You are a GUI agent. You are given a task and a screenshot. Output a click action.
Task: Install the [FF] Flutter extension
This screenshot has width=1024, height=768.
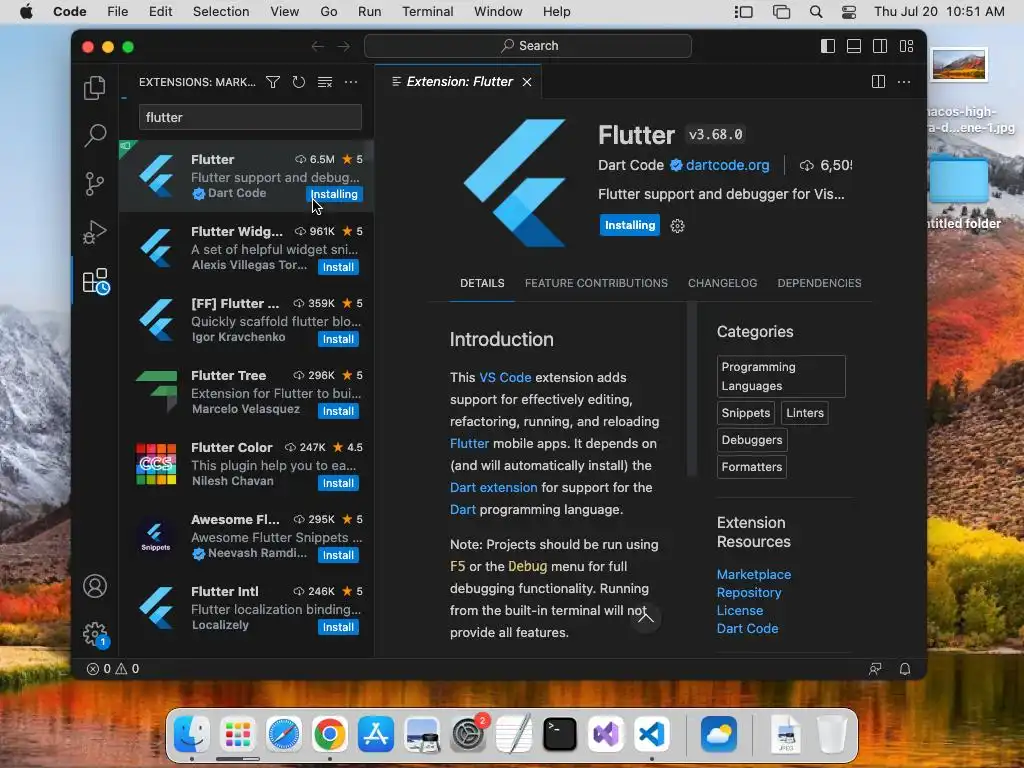coord(338,339)
